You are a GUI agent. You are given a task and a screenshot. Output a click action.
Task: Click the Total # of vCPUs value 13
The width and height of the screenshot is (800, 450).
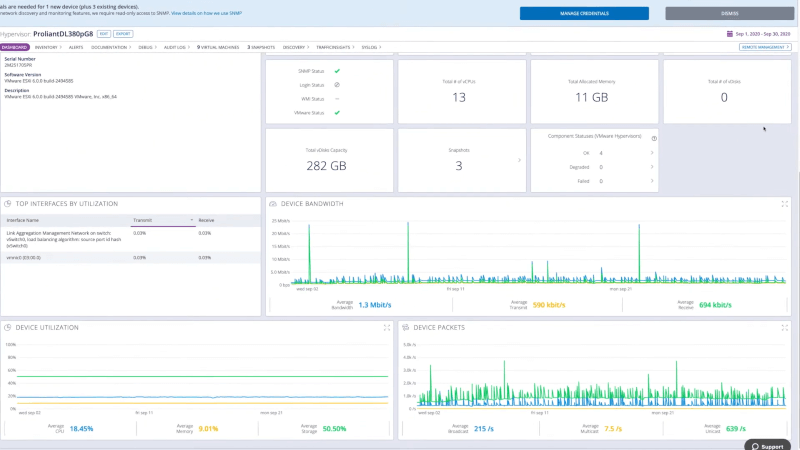[x=459, y=97]
